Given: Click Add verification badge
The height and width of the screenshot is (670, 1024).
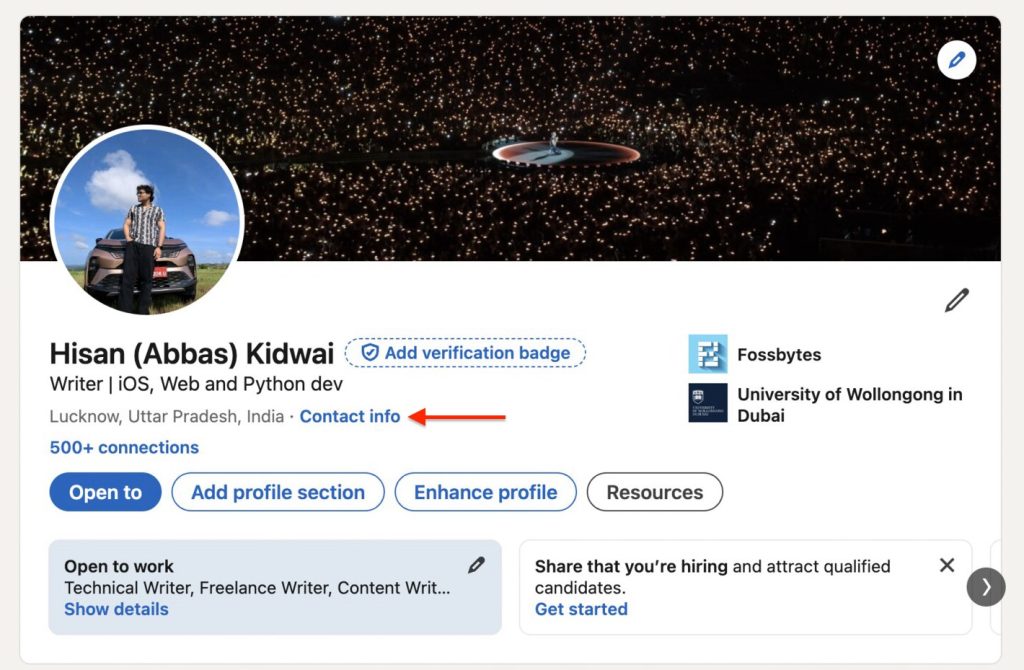Looking at the screenshot, I should click(477, 353).
